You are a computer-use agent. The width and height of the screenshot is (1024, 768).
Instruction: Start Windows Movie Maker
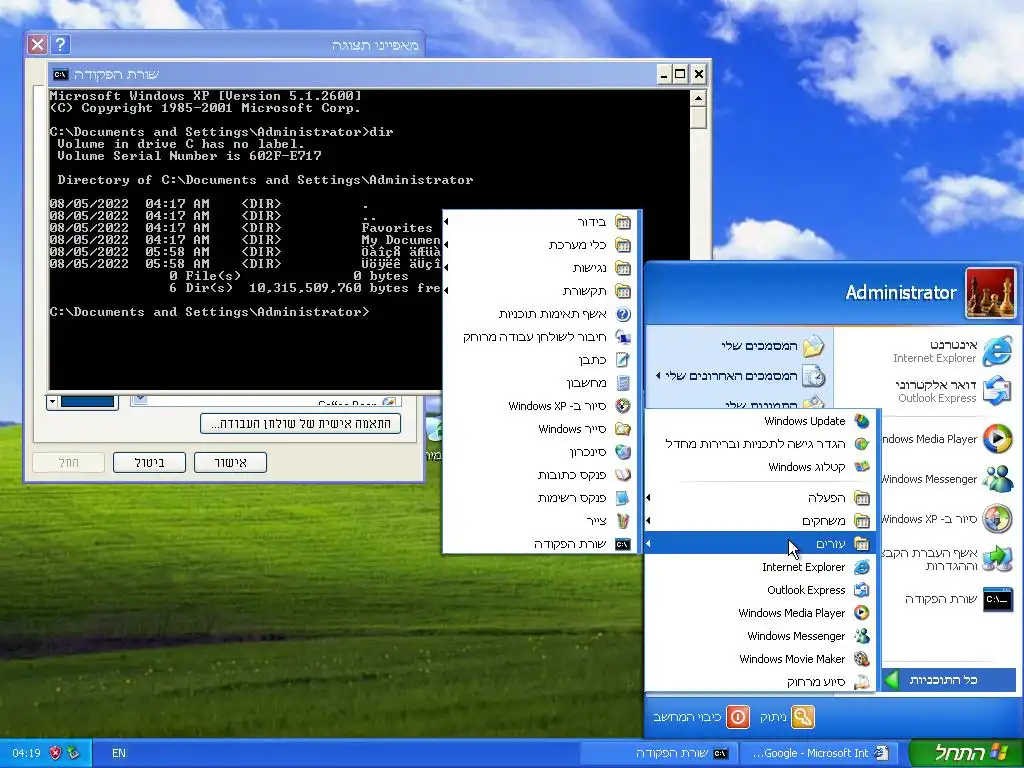click(x=760, y=659)
